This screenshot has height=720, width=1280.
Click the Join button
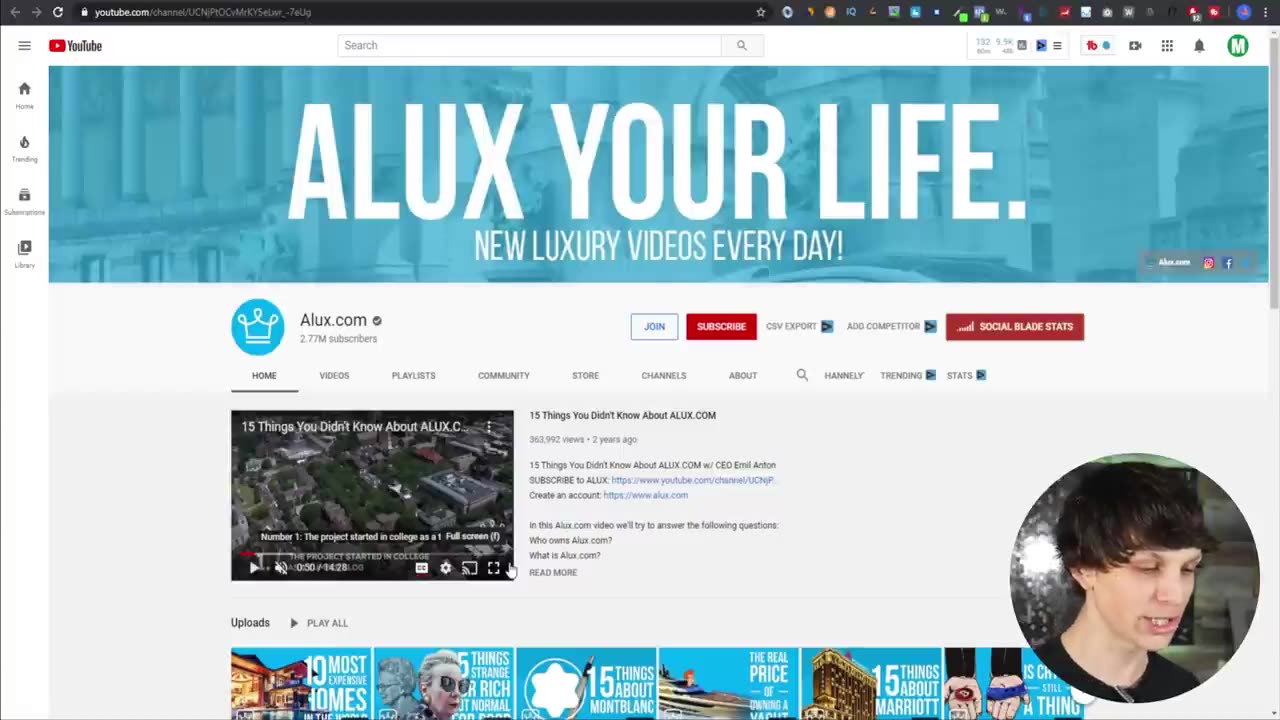pyautogui.click(x=654, y=326)
